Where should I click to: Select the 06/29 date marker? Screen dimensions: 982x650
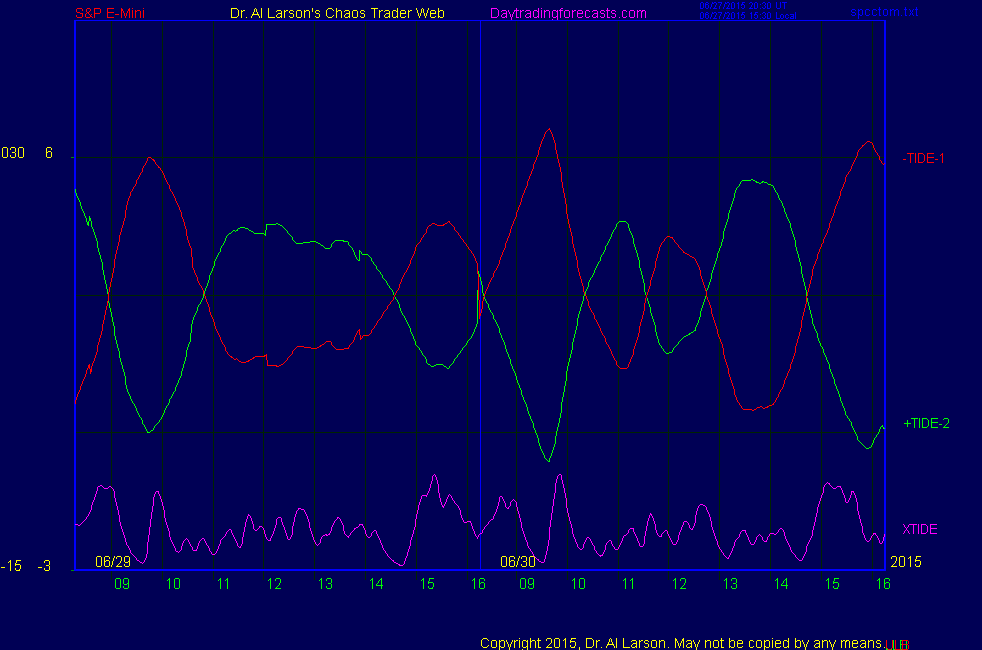pyautogui.click(x=113, y=562)
